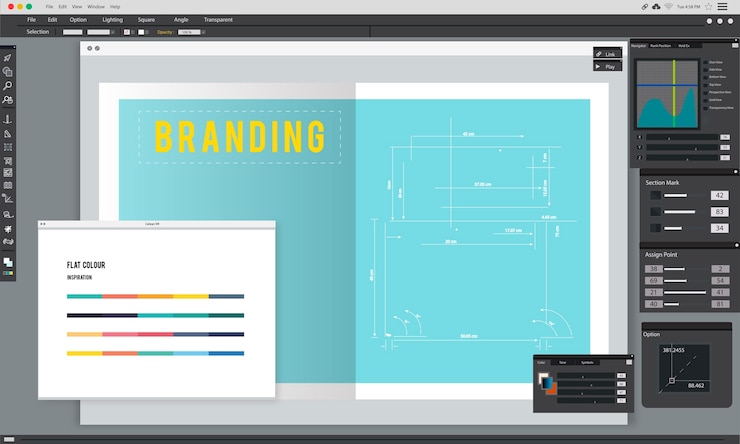This screenshot has height=444, width=740.
Task: Open Help in the top system menu
Action: coord(115,7)
